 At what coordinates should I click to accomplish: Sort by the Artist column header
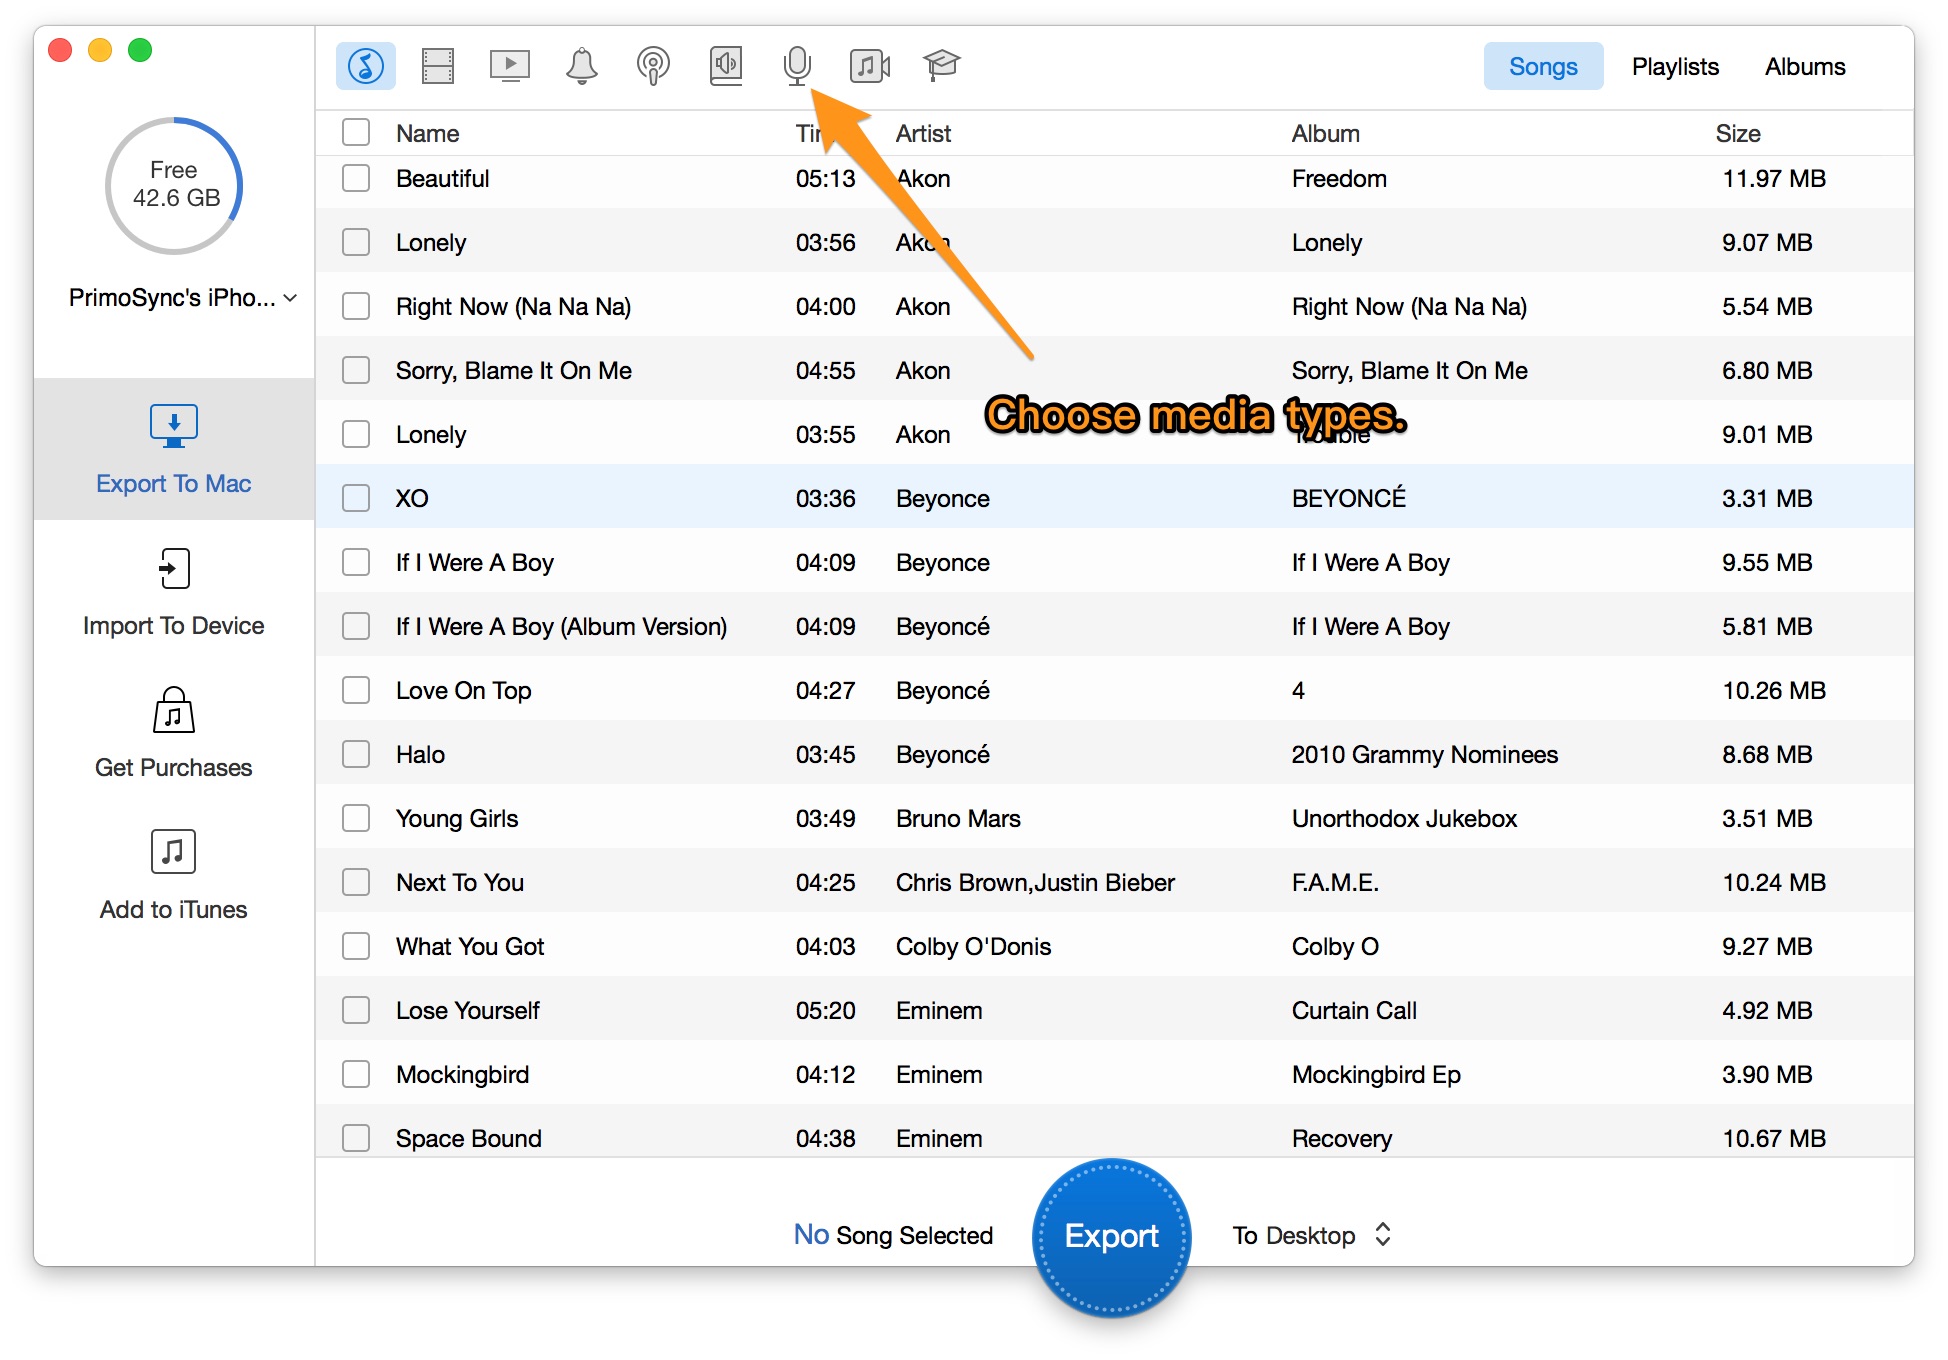pos(923,133)
